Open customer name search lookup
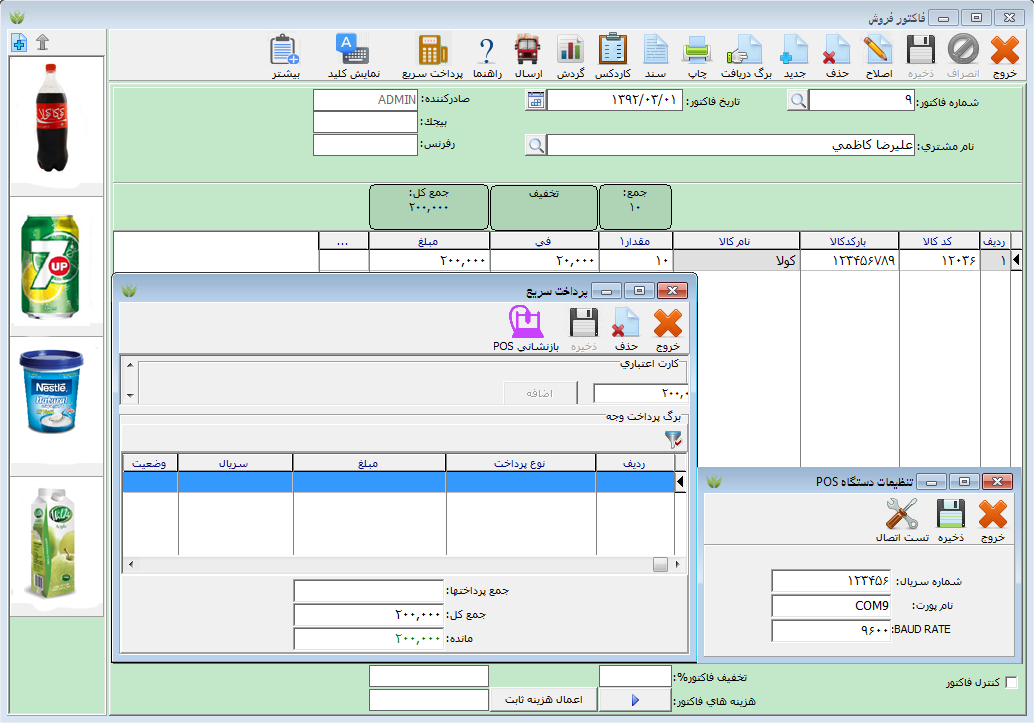Image resolution: width=1034 pixels, height=723 pixels. (x=536, y=146)
